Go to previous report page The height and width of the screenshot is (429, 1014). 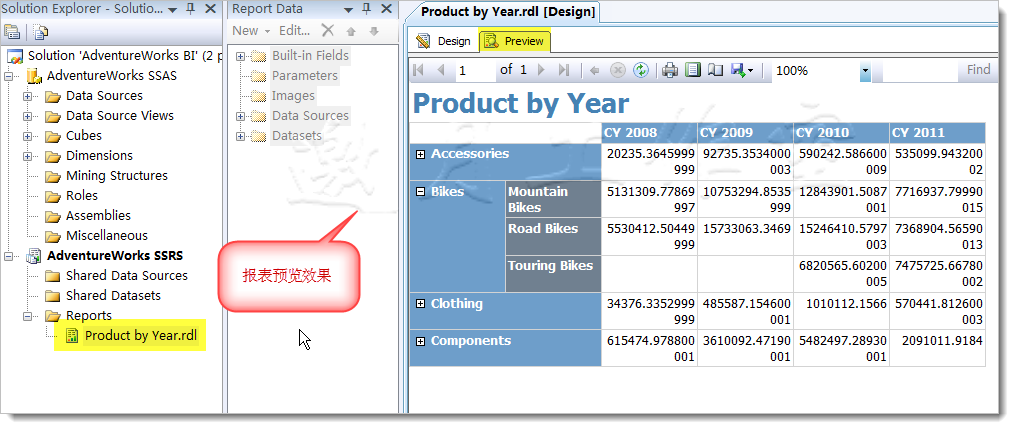pos(441,70)
